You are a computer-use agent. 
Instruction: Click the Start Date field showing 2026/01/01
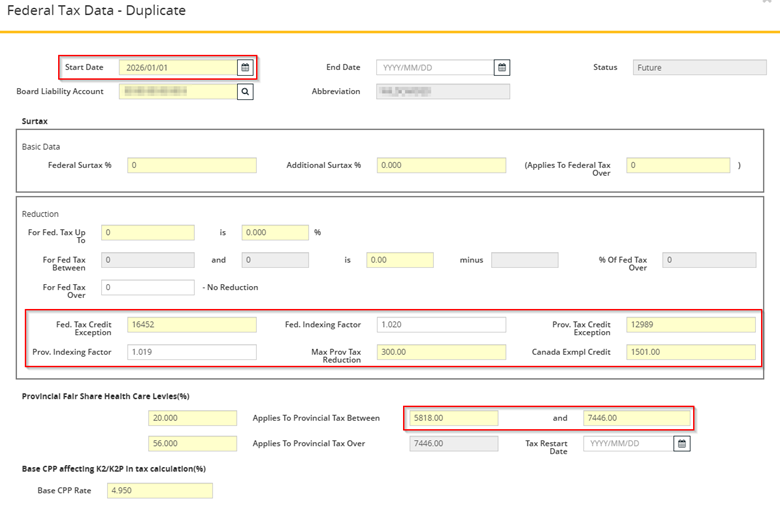(178, 68)
